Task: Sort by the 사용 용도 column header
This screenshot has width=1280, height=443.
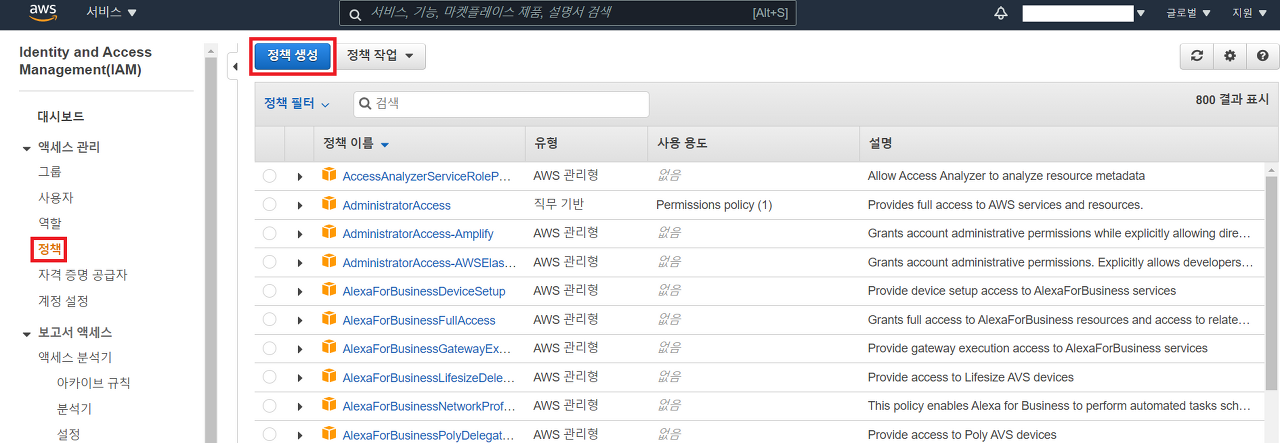Action: tap(682, 143)
